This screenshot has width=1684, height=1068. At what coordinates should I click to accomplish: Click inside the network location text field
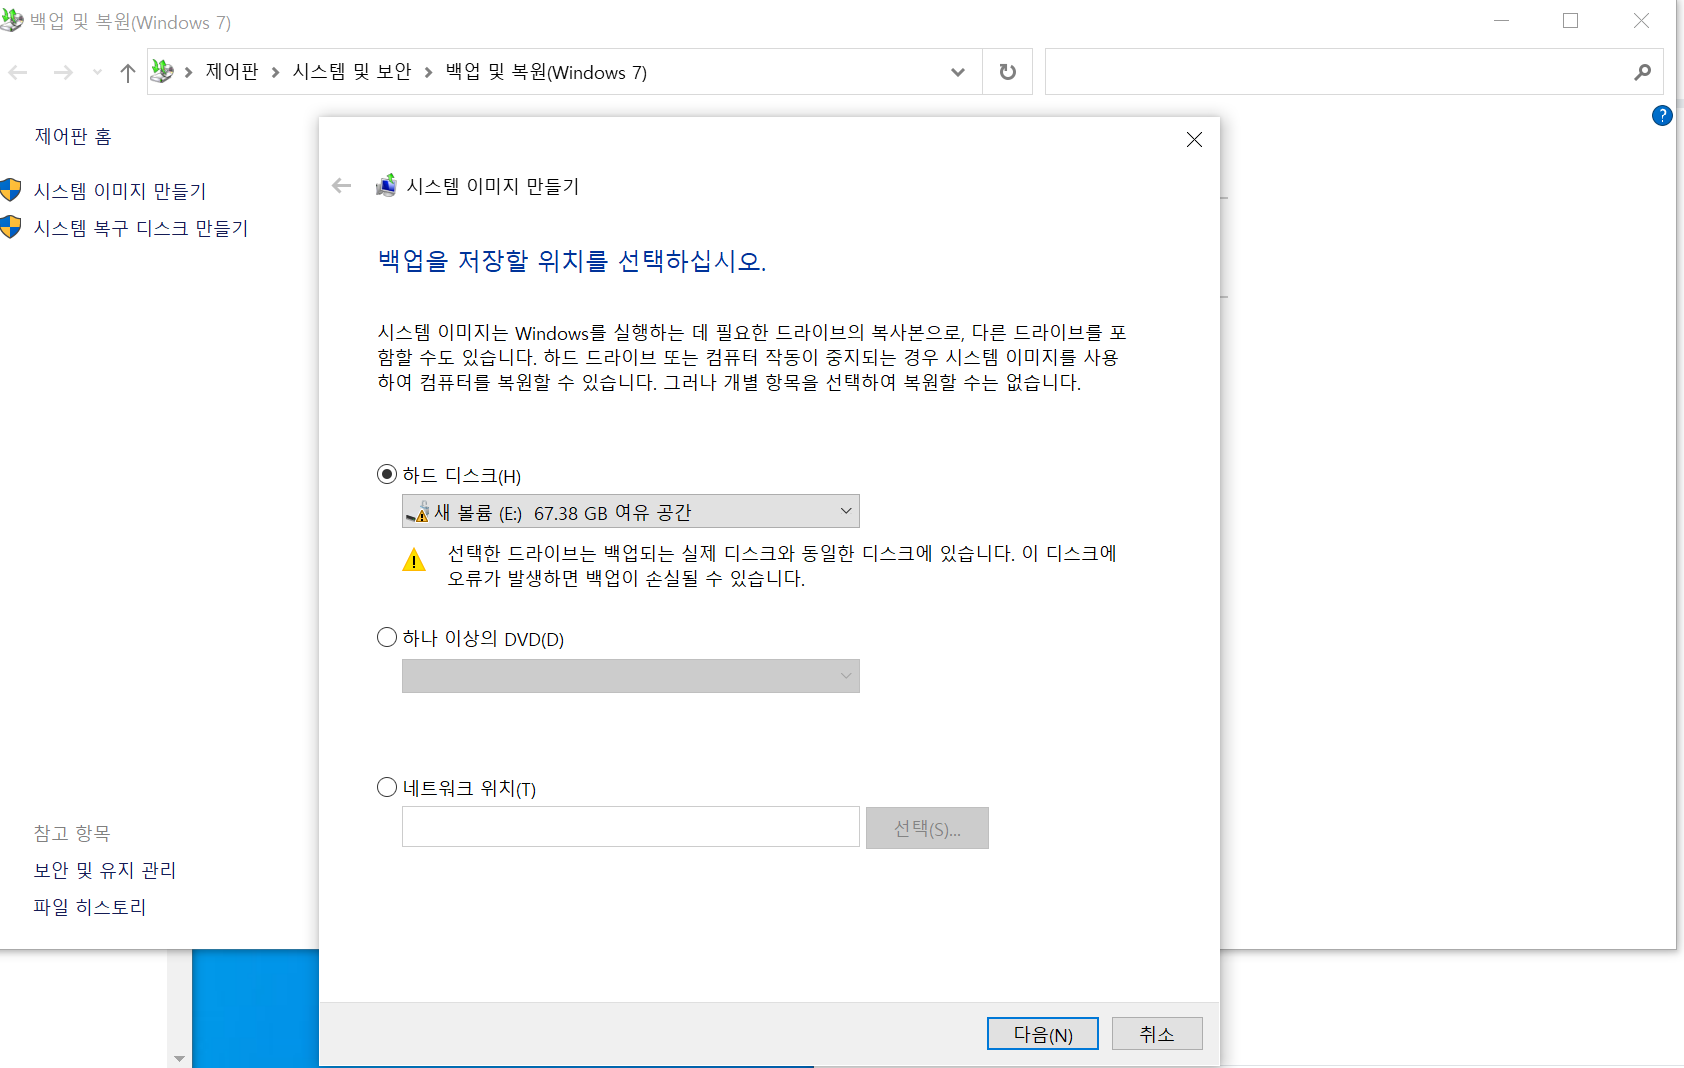(x=630, y=826)
